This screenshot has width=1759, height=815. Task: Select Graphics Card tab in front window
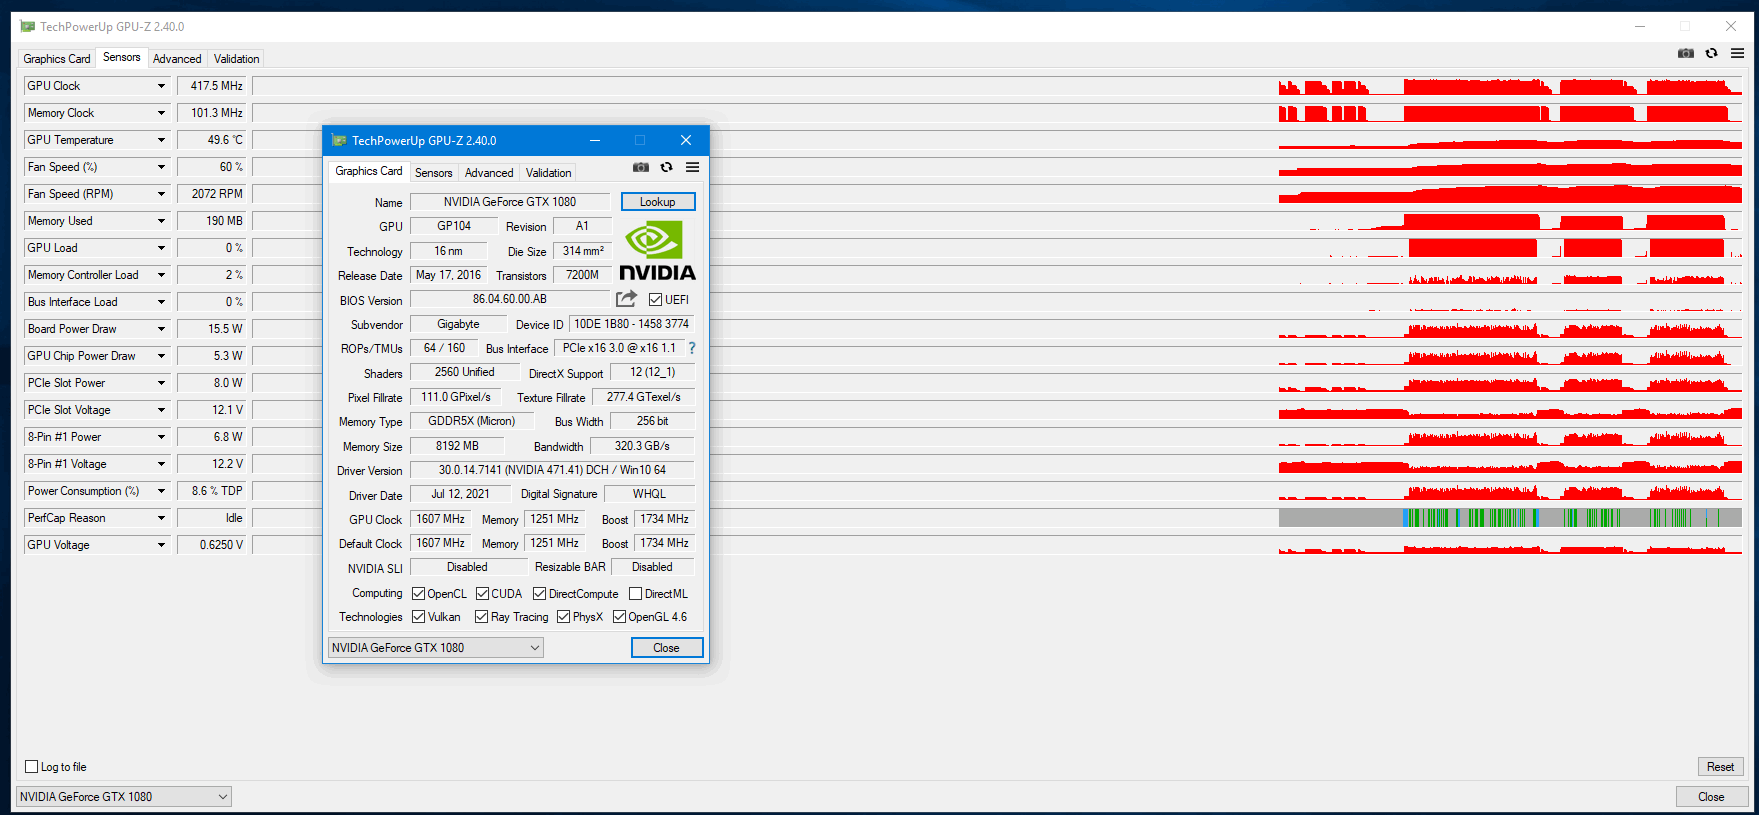click(369, 171)
